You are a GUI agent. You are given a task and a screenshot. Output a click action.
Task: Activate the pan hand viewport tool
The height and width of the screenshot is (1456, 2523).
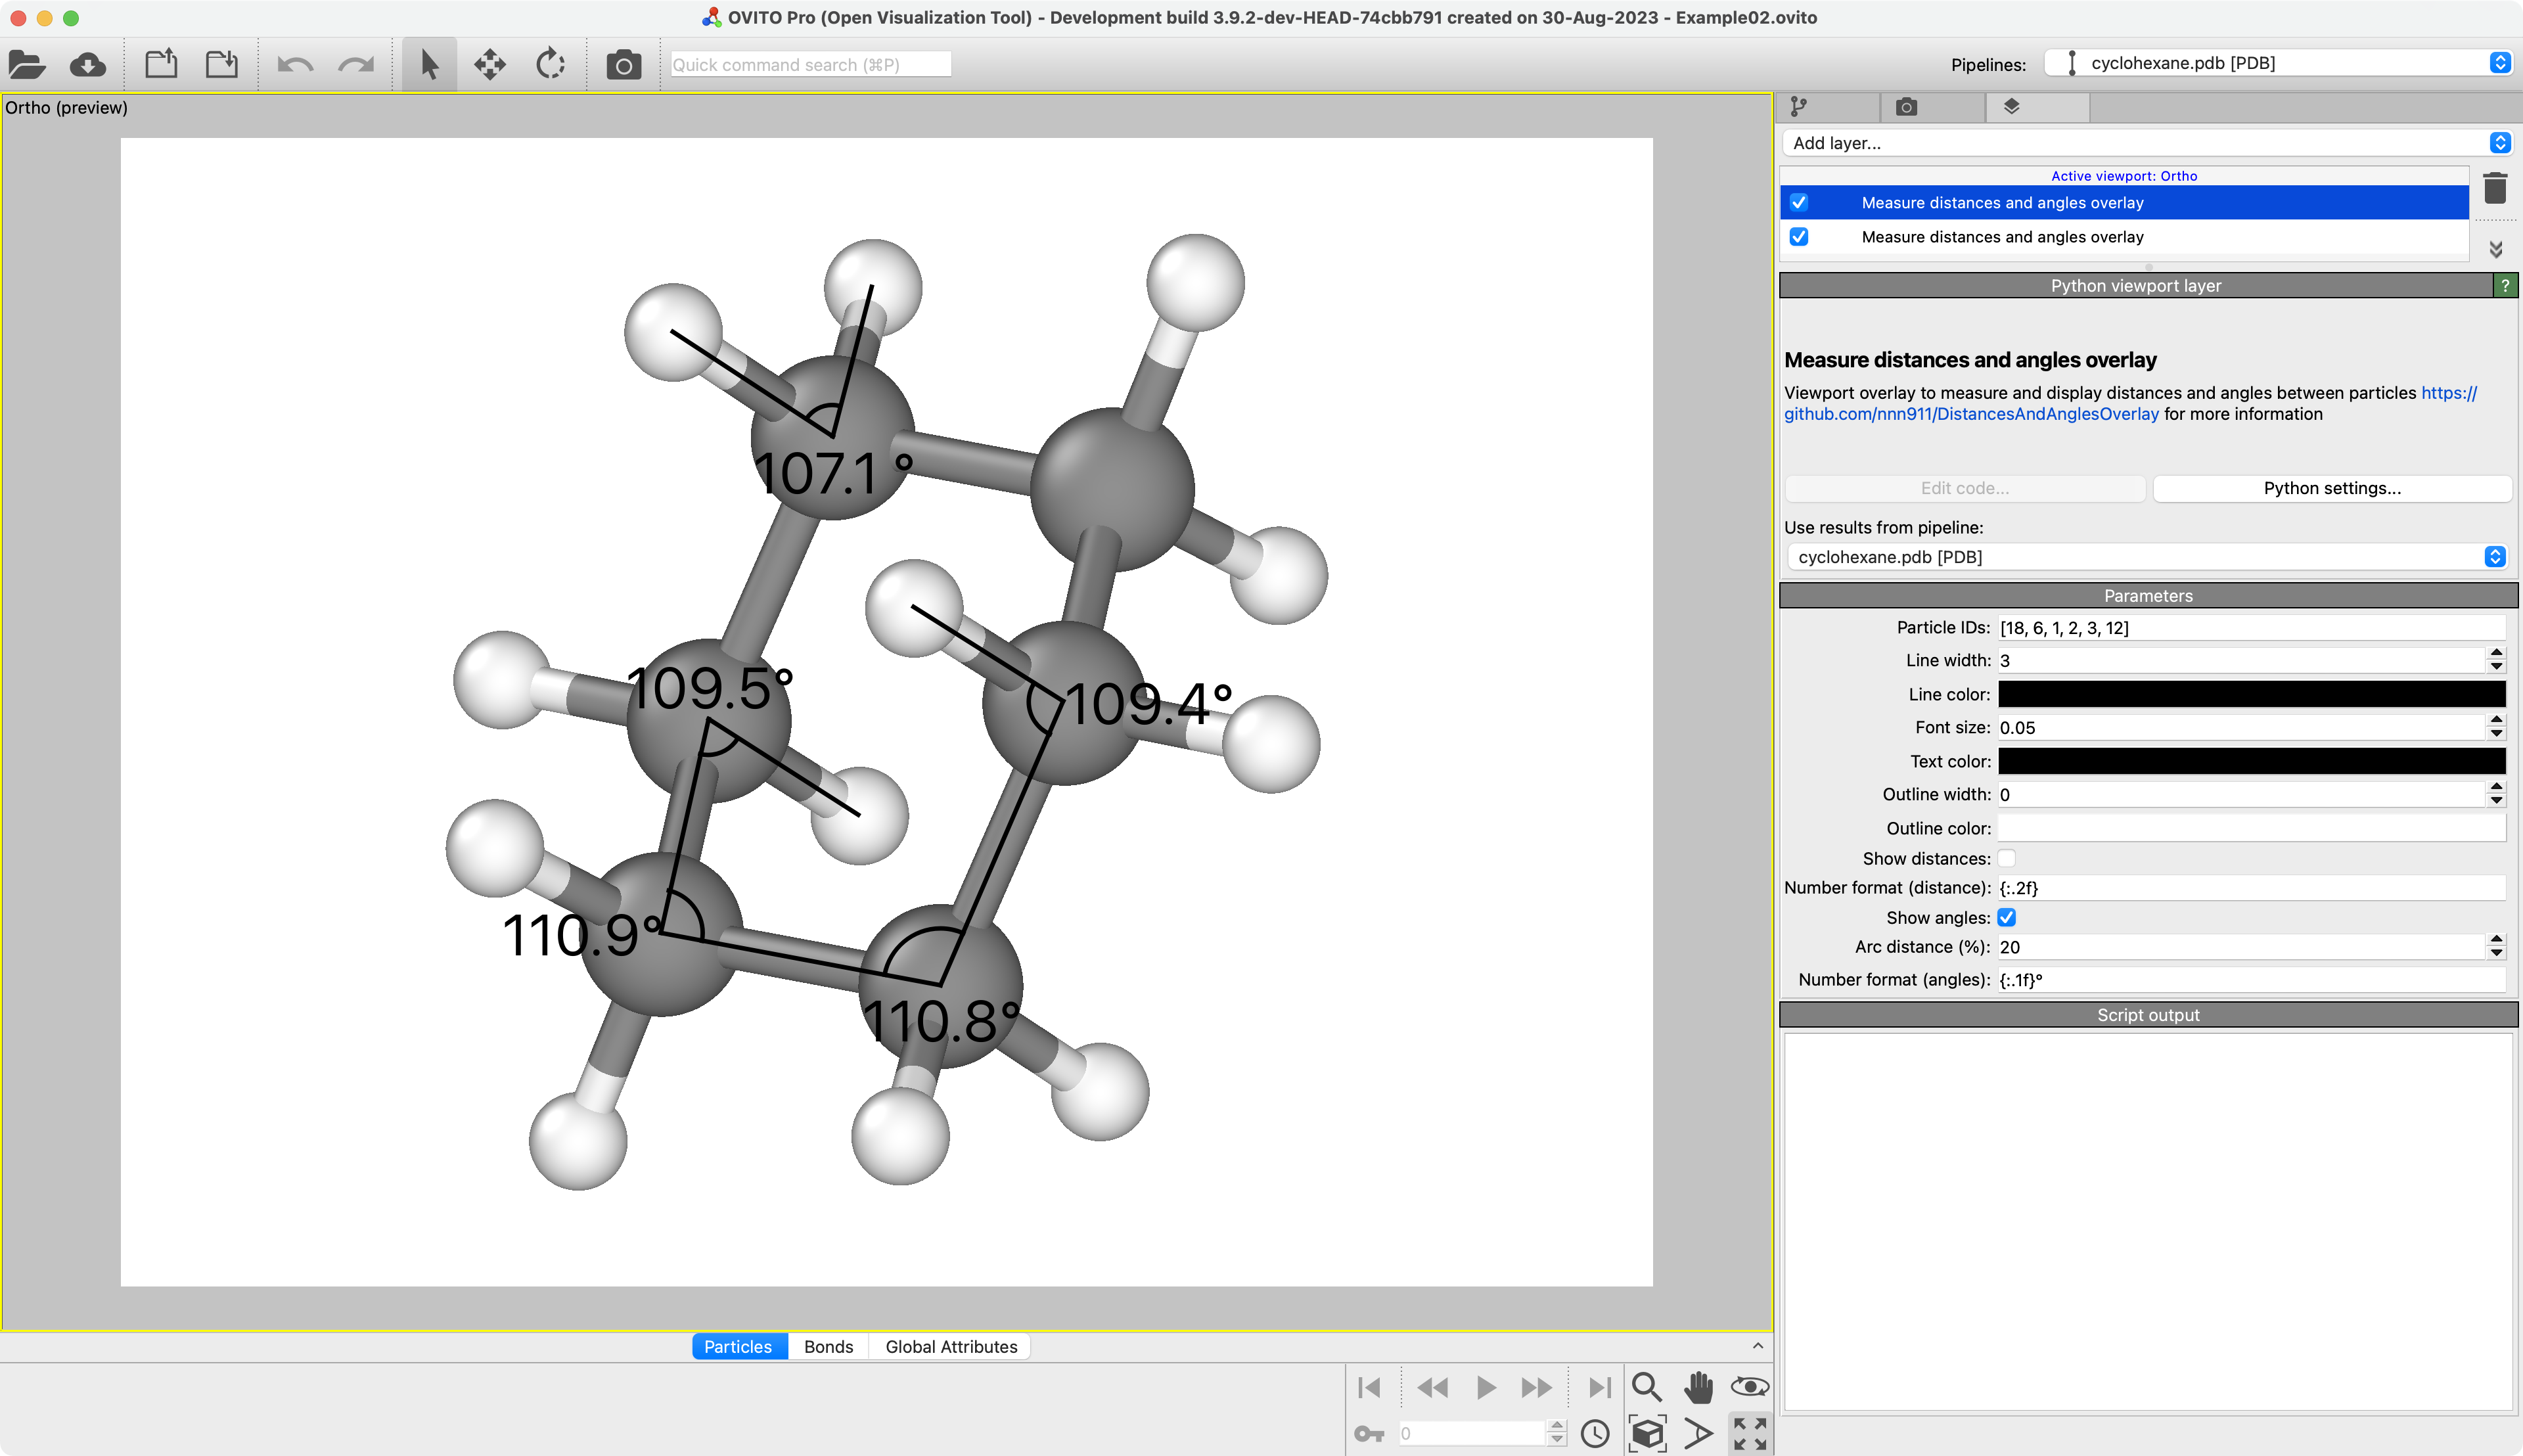pos(1698,1387)
